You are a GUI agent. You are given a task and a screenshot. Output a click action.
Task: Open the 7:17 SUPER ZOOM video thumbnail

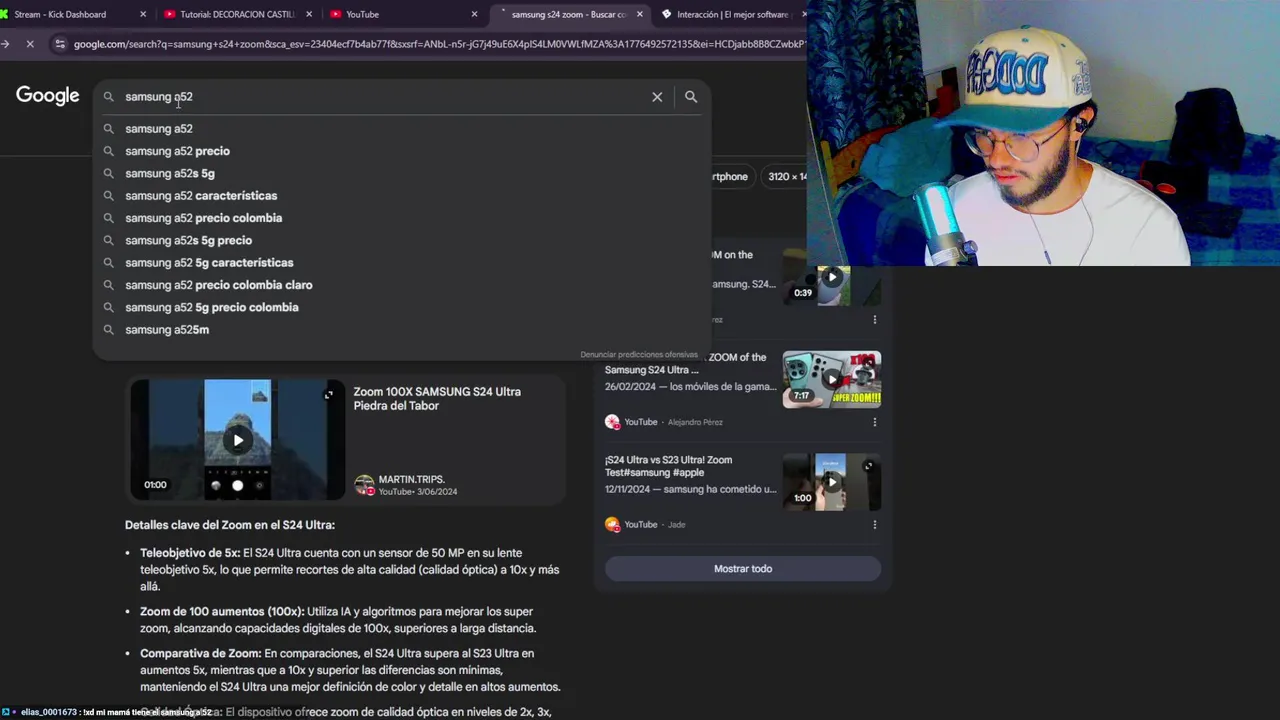pyautogui.click(x=831, y=379)
